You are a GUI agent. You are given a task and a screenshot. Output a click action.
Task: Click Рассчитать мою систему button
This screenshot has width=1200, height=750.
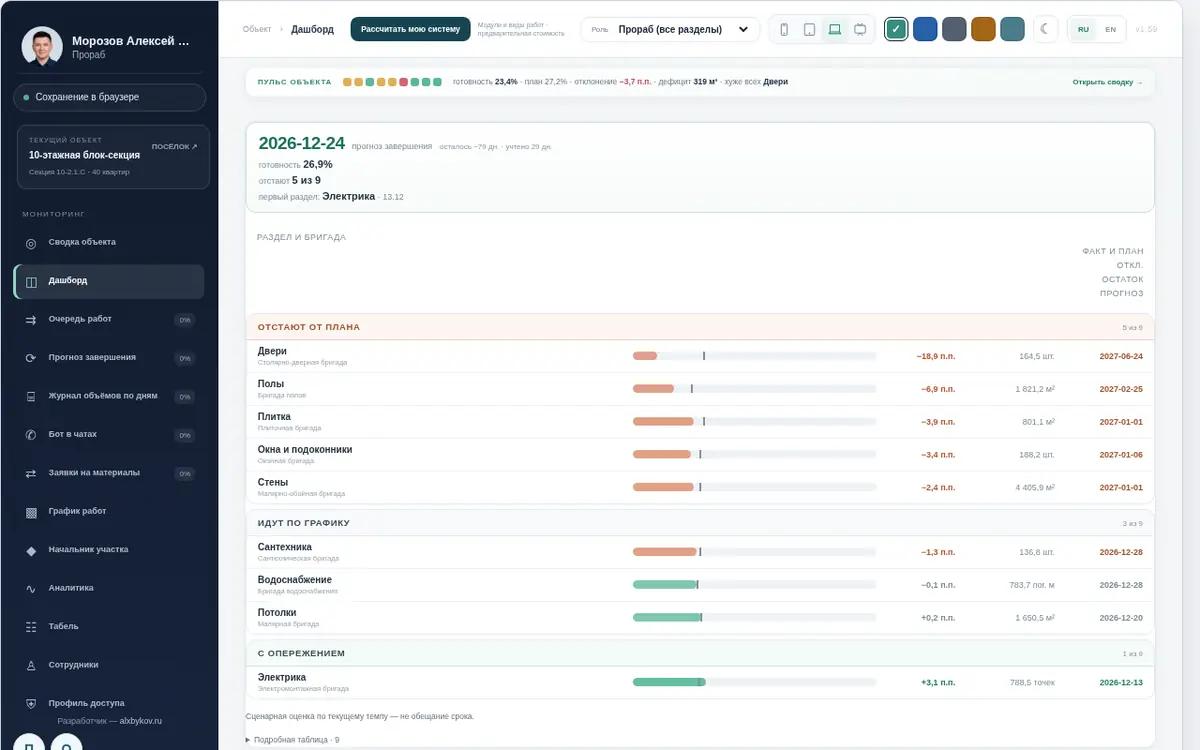pyautogui.click(x=410, y=29)
